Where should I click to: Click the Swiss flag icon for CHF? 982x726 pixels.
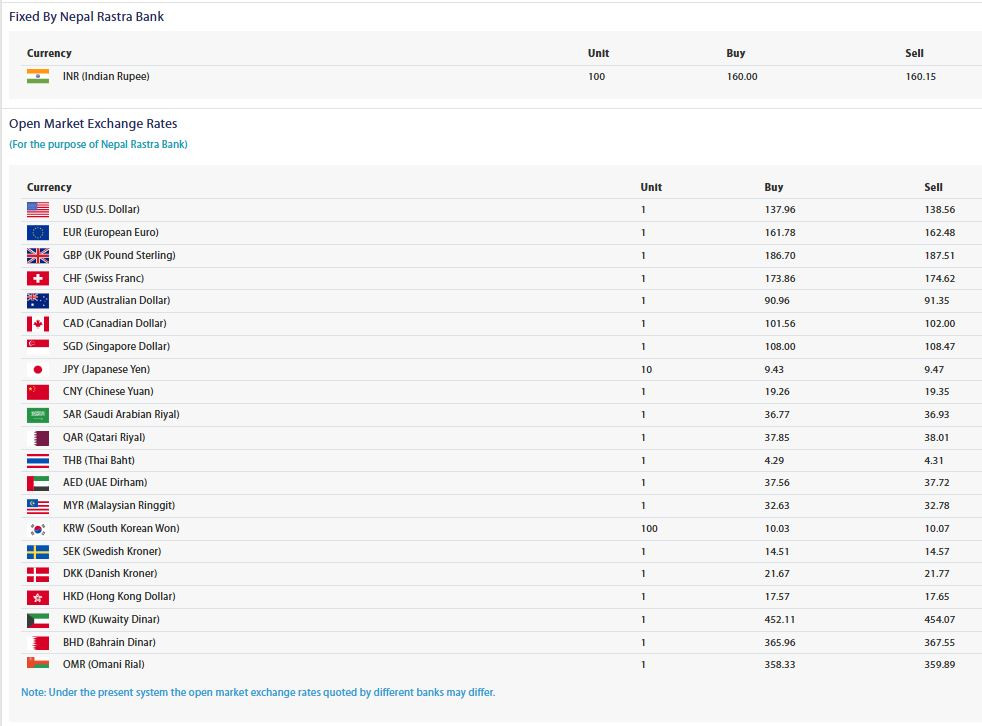38,278
